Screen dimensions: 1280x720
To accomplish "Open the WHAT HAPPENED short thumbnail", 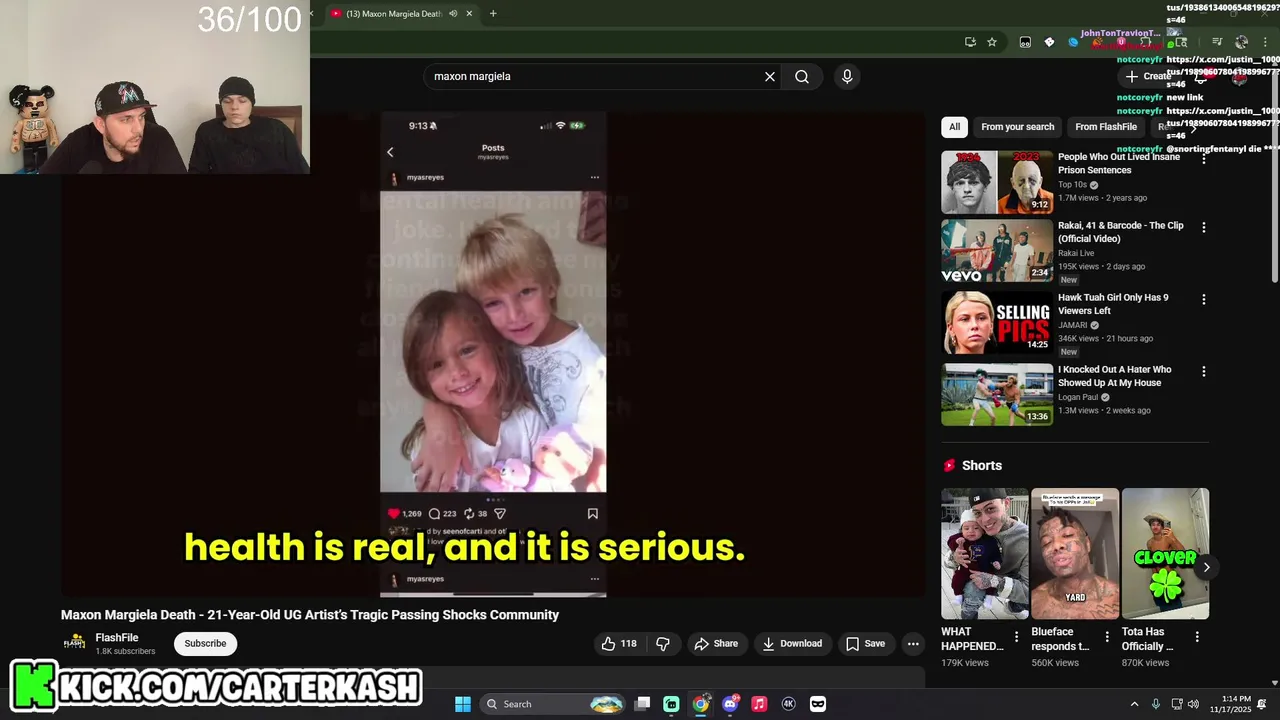I will click(x=985, y=554).
